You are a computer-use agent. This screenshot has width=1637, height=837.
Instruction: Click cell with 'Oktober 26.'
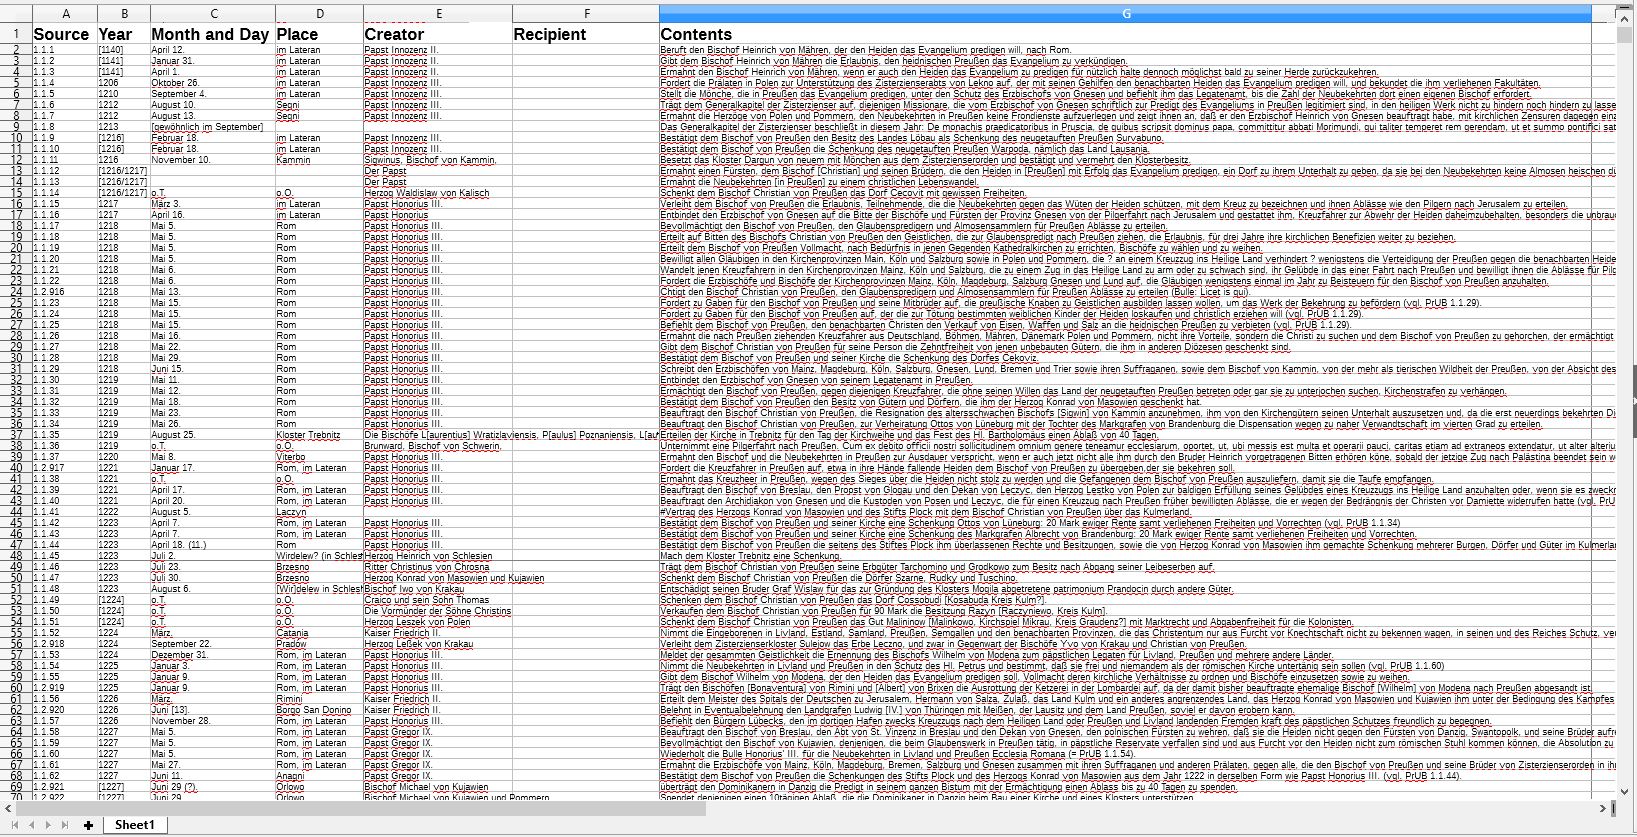point(213,83)
